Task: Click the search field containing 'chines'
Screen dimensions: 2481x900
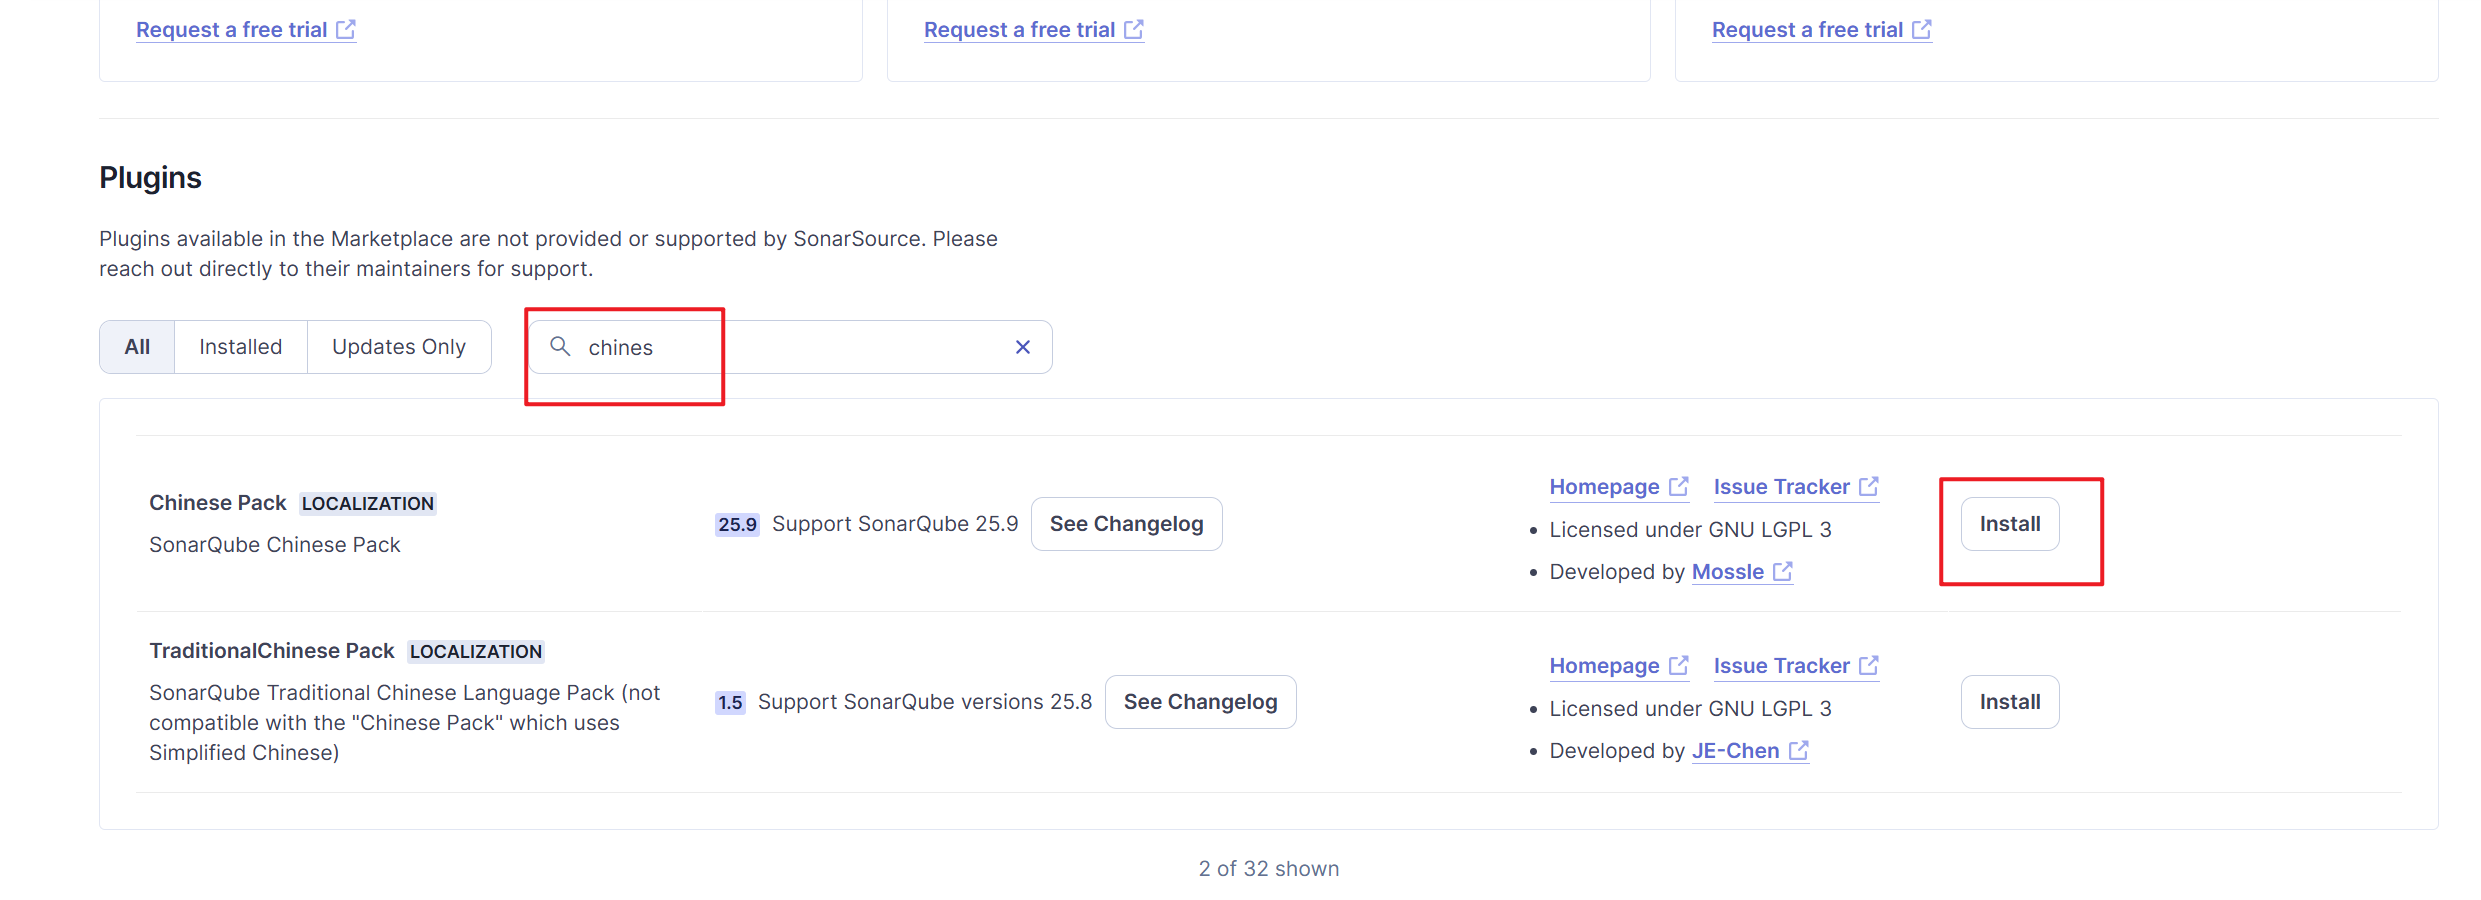Action: (790, 347)
